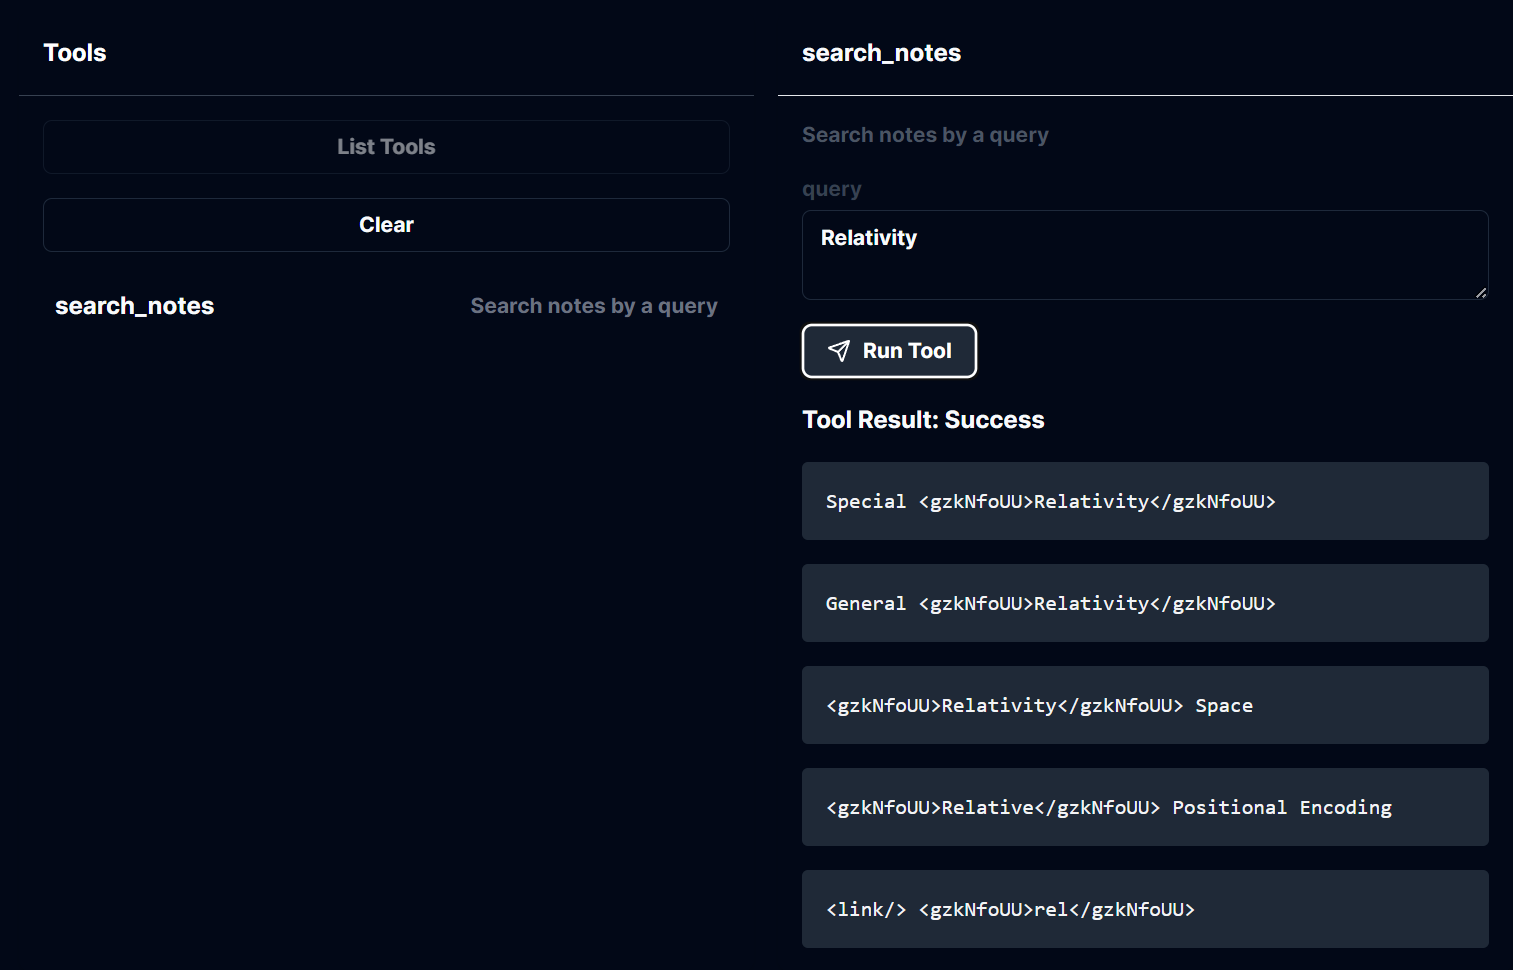Screen dimensions: 1513x970
Task: Select the search_notes tool entry
Action: tap(386, 306)
